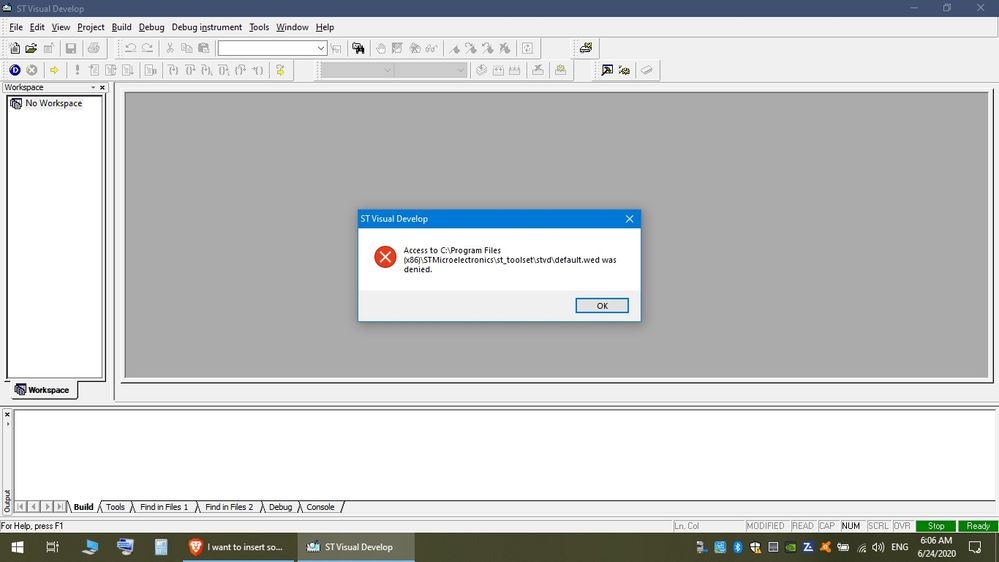
Task: Click the gear configuration toolbar icon
Action: (x=624, y=70)
